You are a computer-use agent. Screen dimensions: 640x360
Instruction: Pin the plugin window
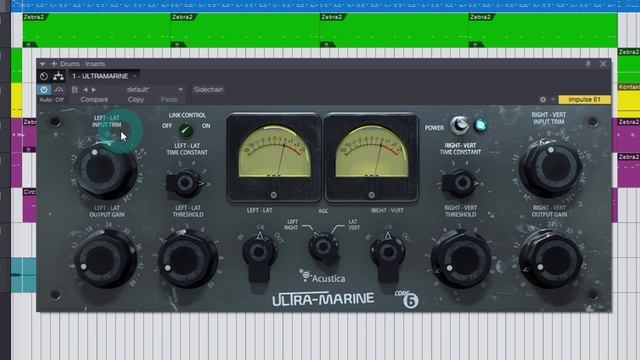pos(588,64)
